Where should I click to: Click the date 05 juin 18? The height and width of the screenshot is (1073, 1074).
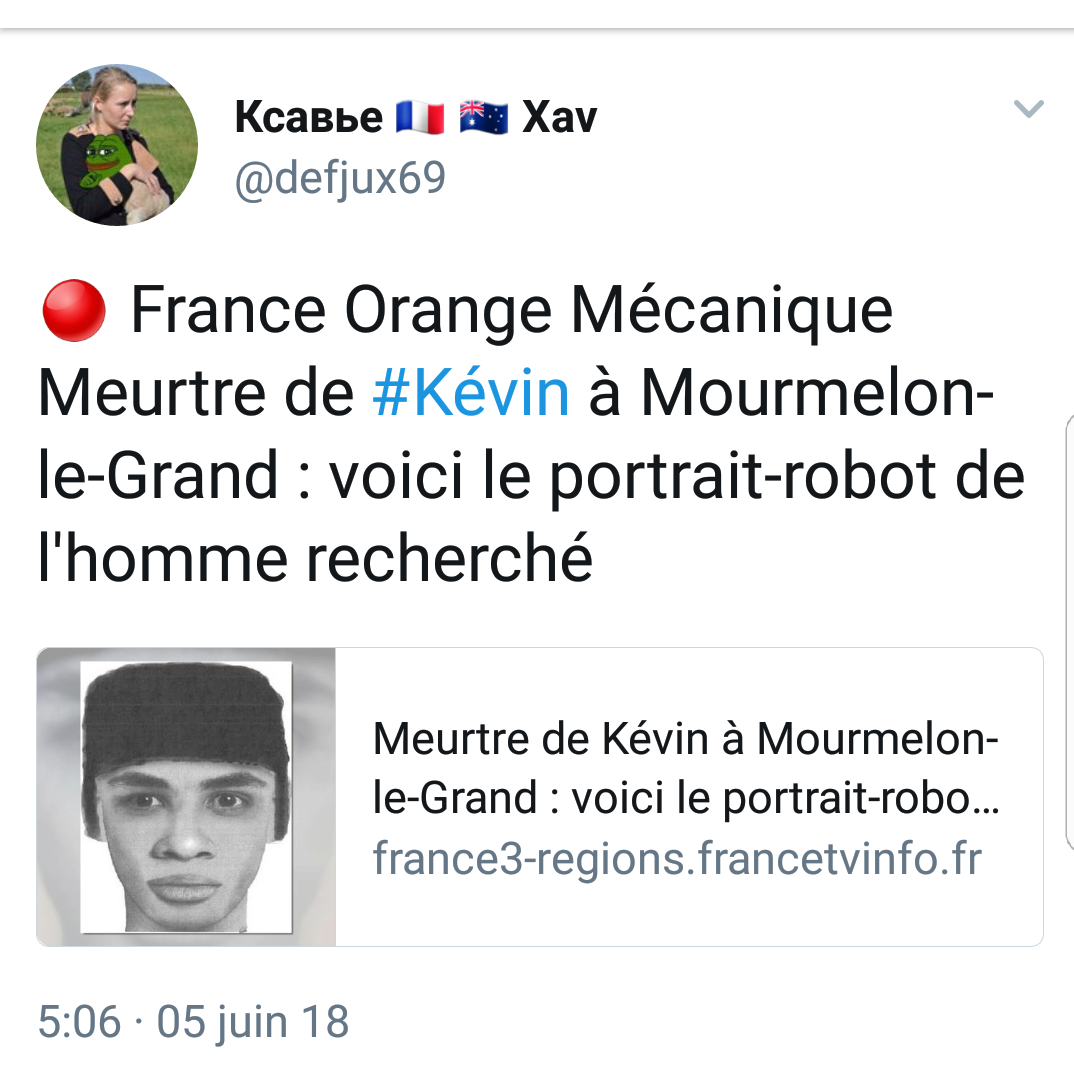pyautogui.click(x=253, y=1022)
